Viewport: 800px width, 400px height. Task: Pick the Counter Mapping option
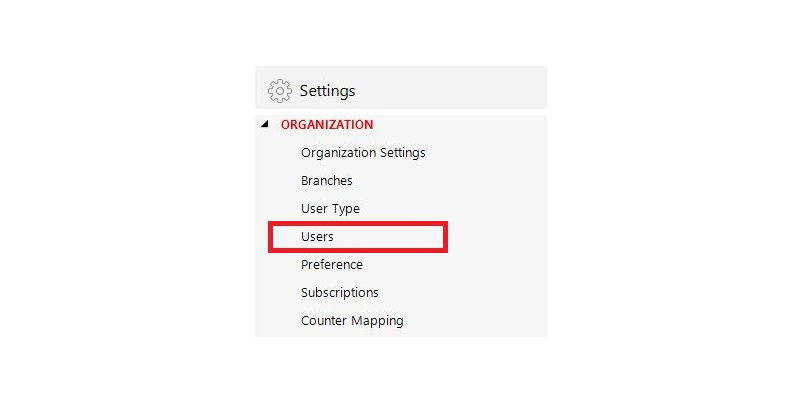pos(352,321)
